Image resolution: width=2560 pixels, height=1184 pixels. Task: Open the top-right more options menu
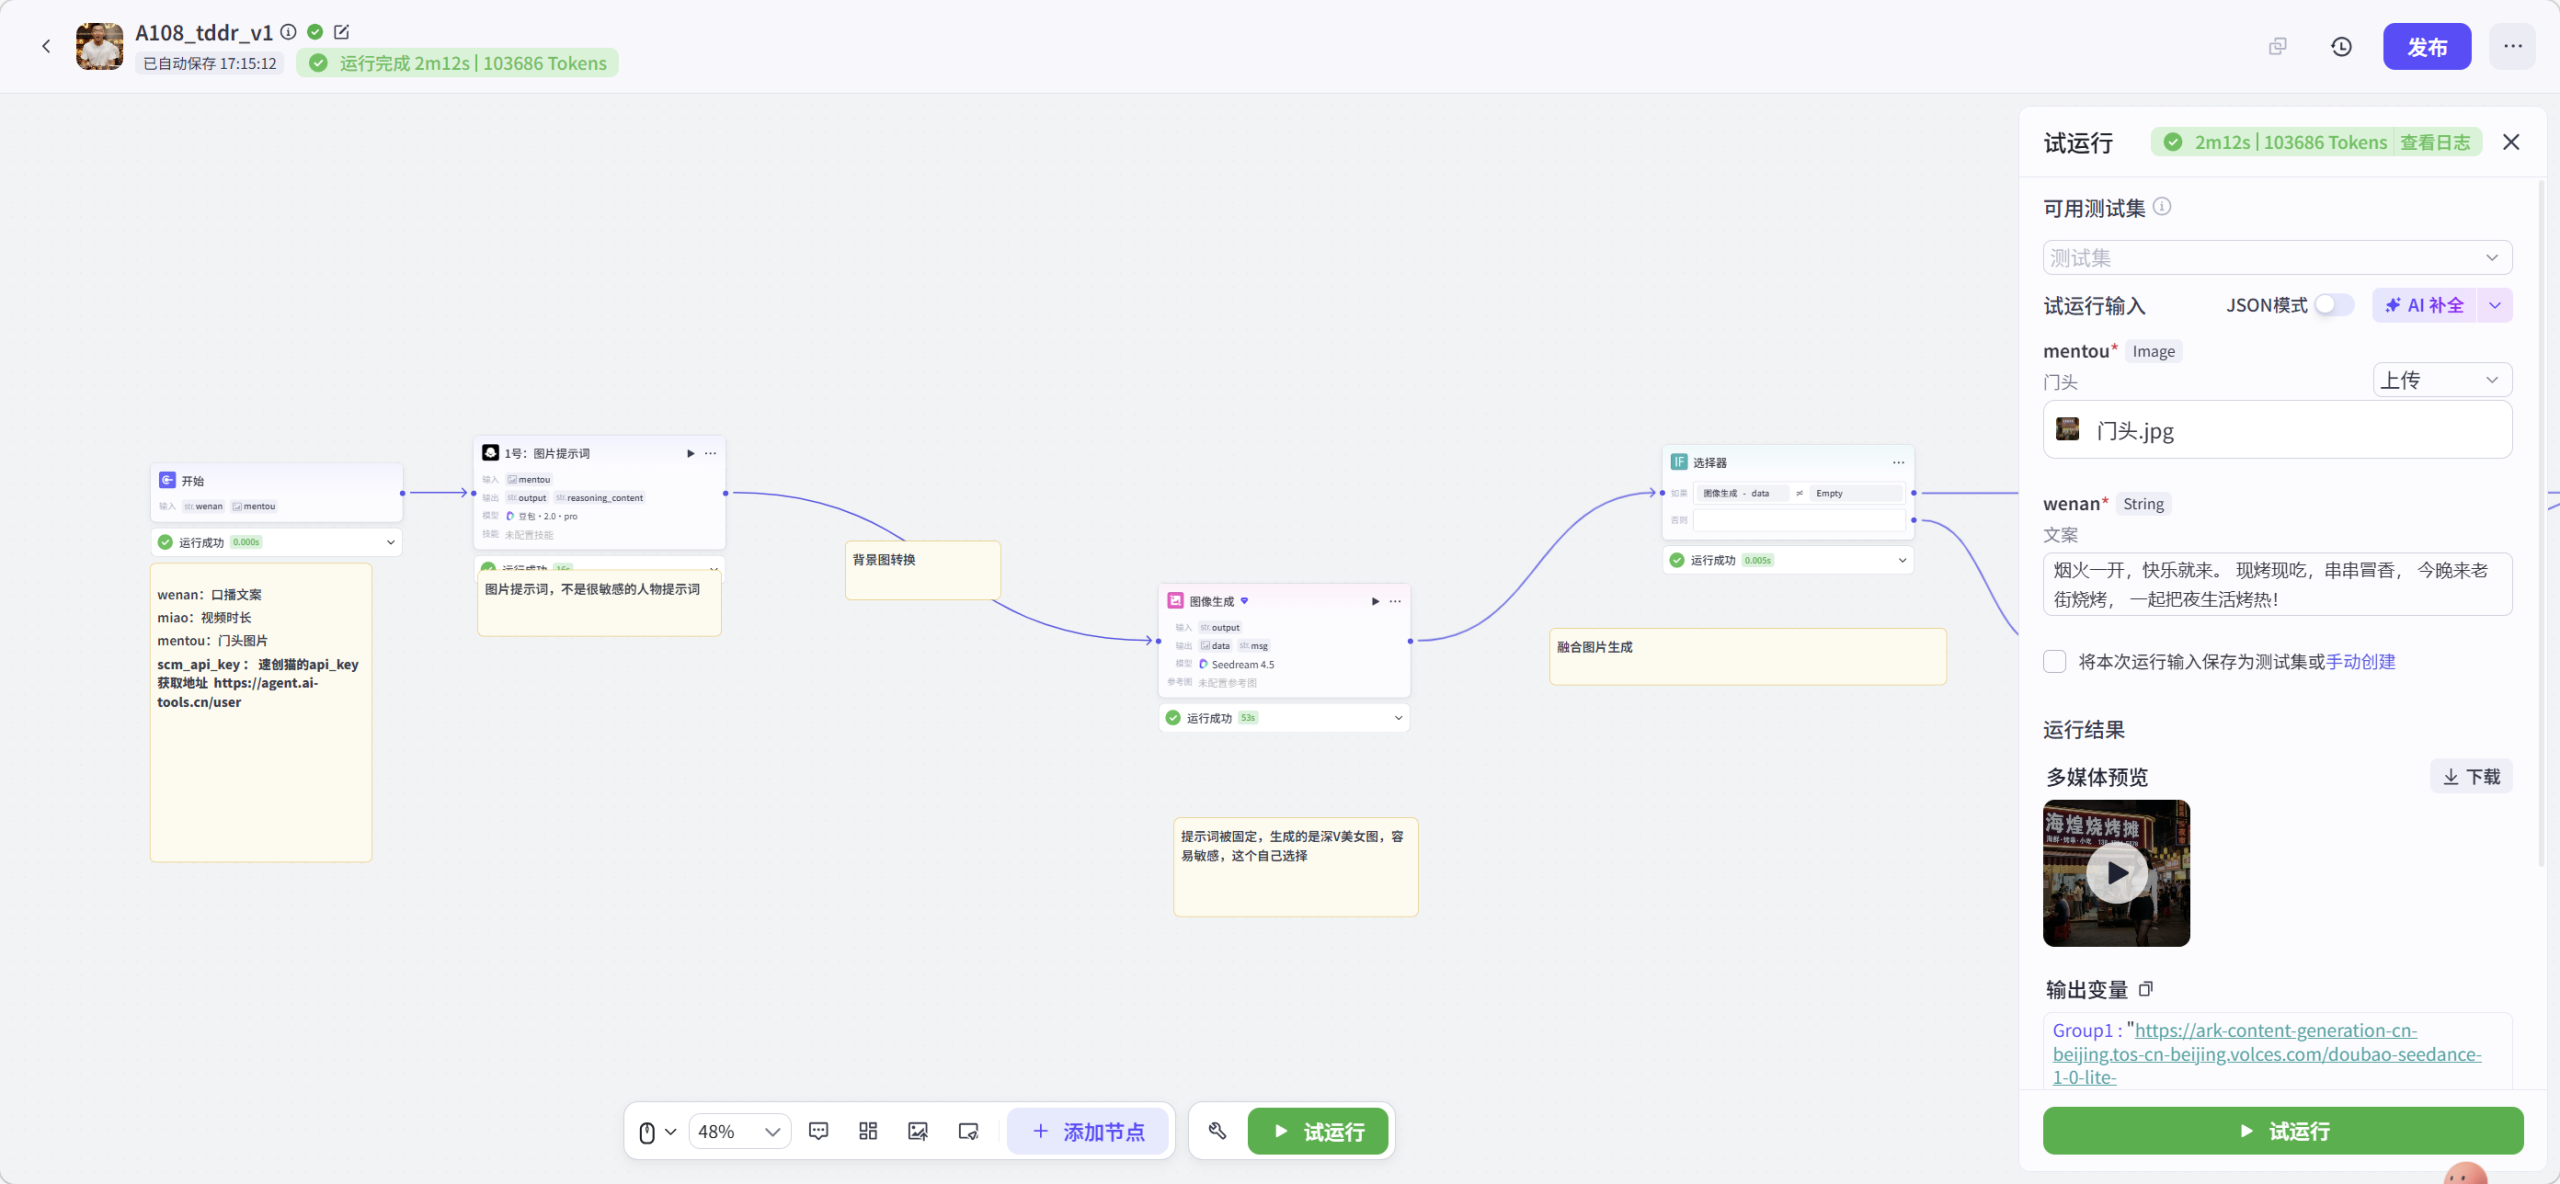pyautogui.click(x=2512, y=47)
